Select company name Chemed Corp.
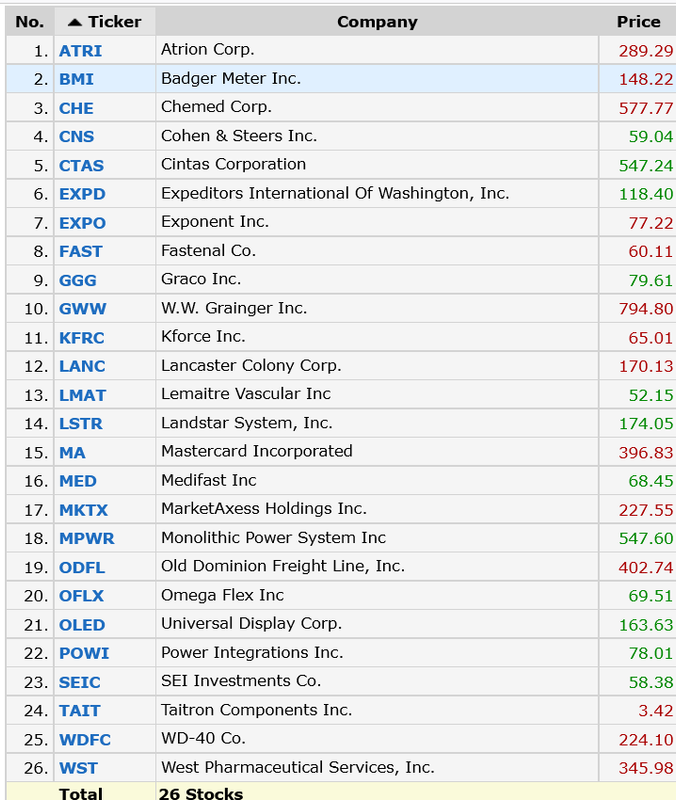 [x=216, y=107]
